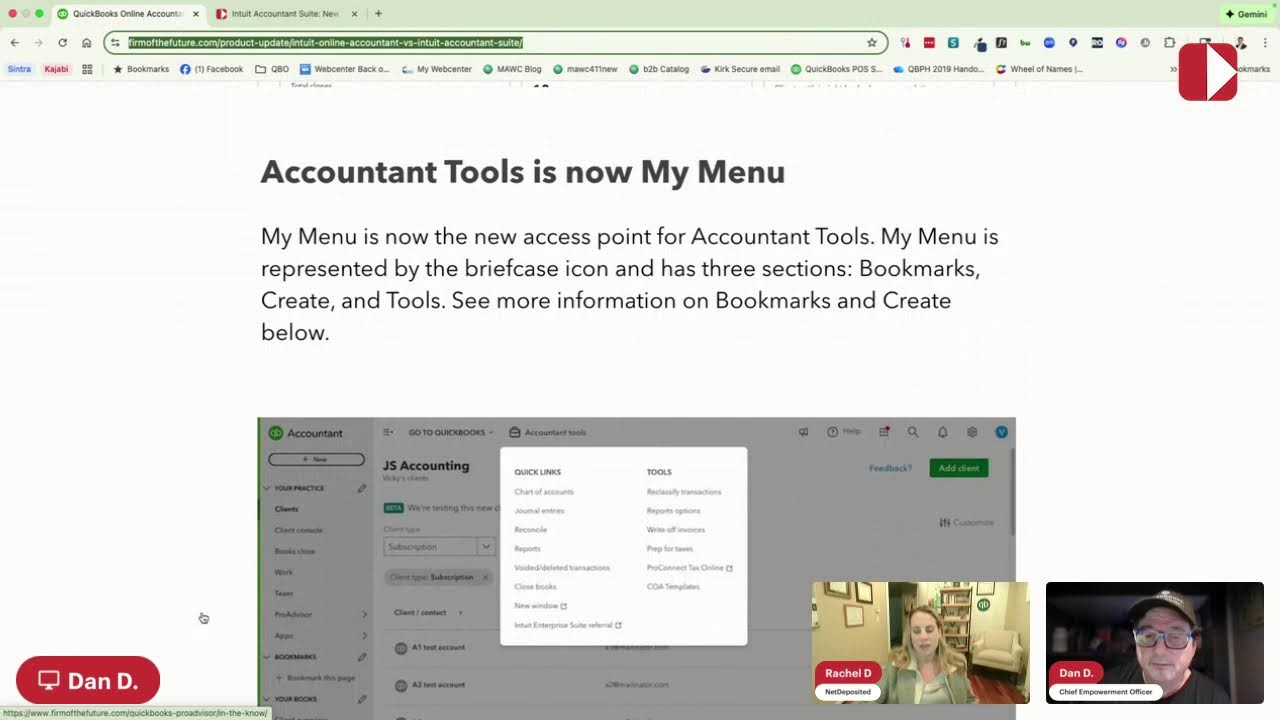The width and height of the screenshot is (1280, 720).
Task: Click the Customize button in clients list
Action: [x=967, y=523]
